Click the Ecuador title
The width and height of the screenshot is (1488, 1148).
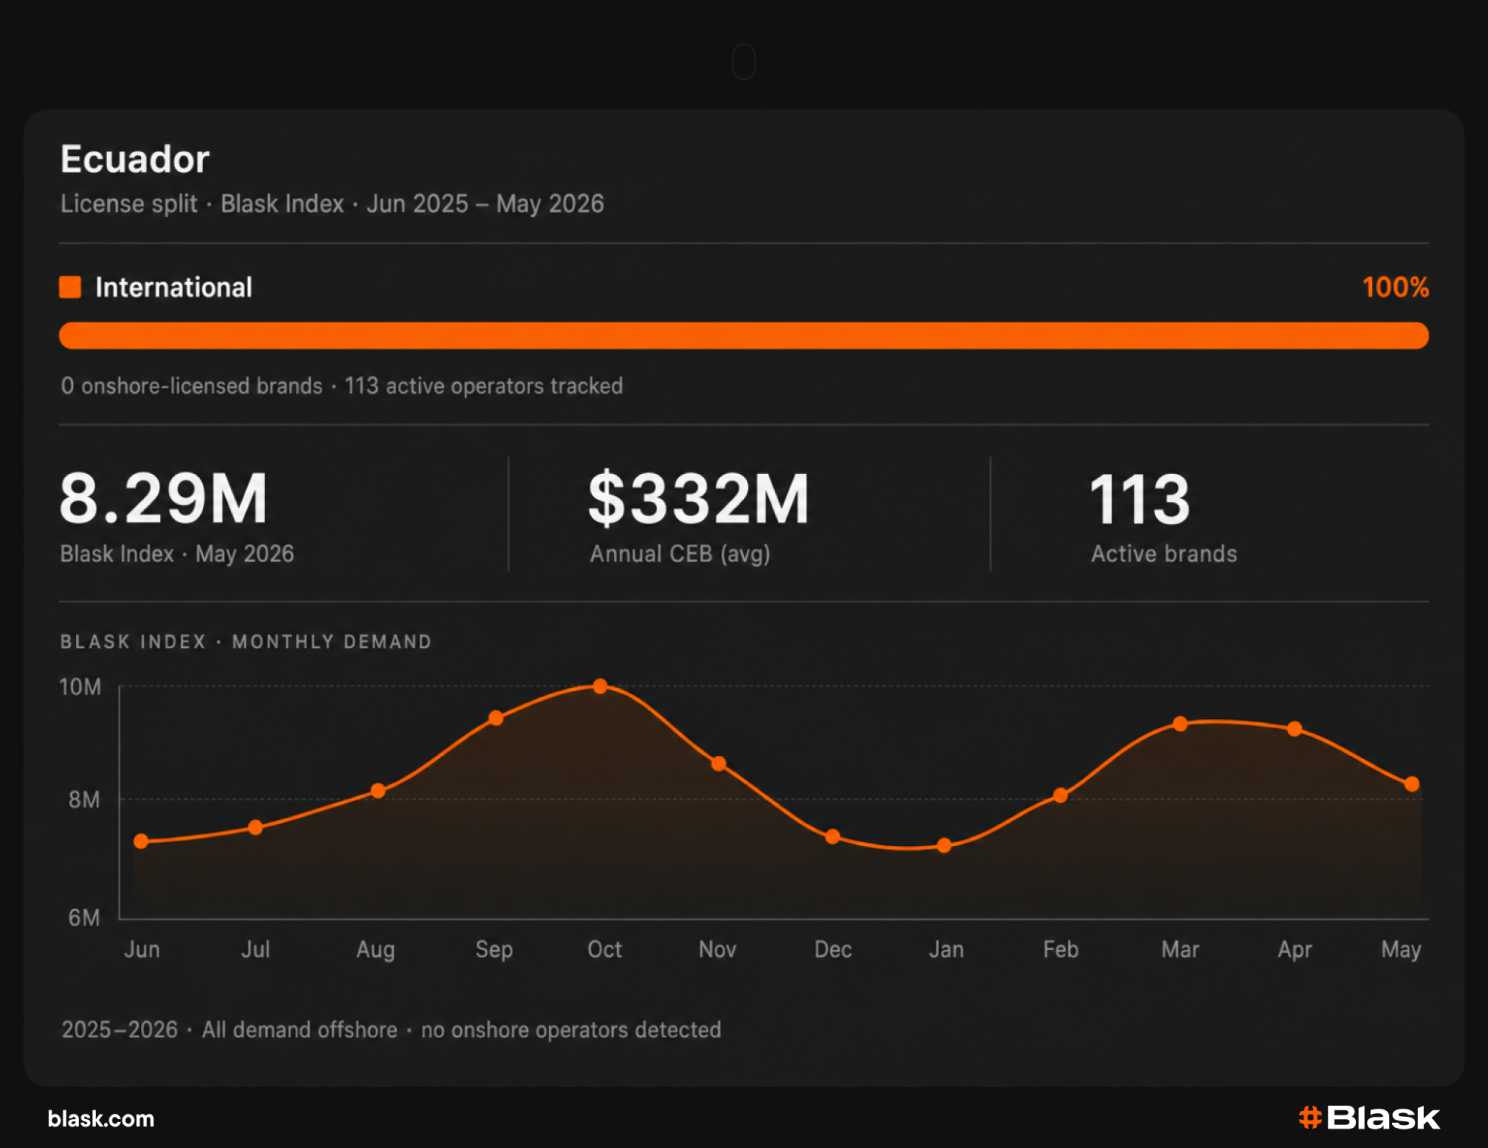[x=135, y=159]
